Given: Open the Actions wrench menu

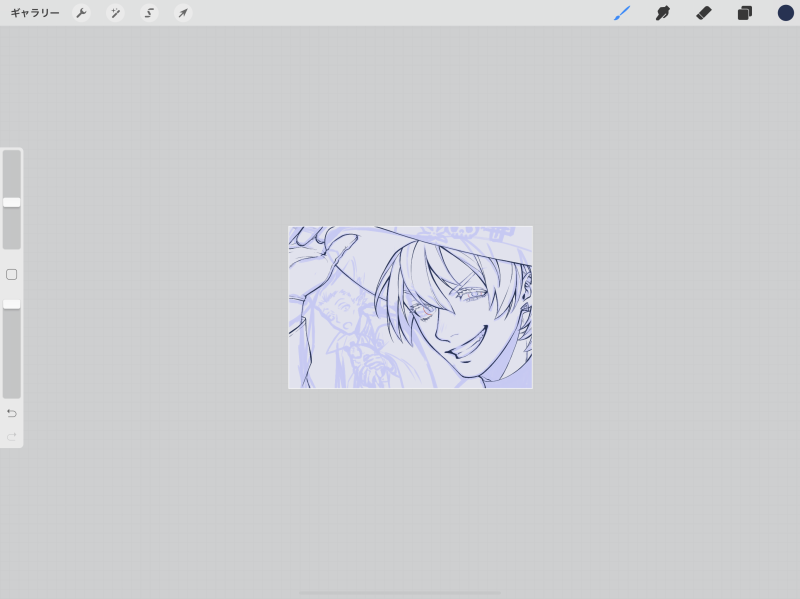Looking at the screenshot, I should [x=81, y=13].
